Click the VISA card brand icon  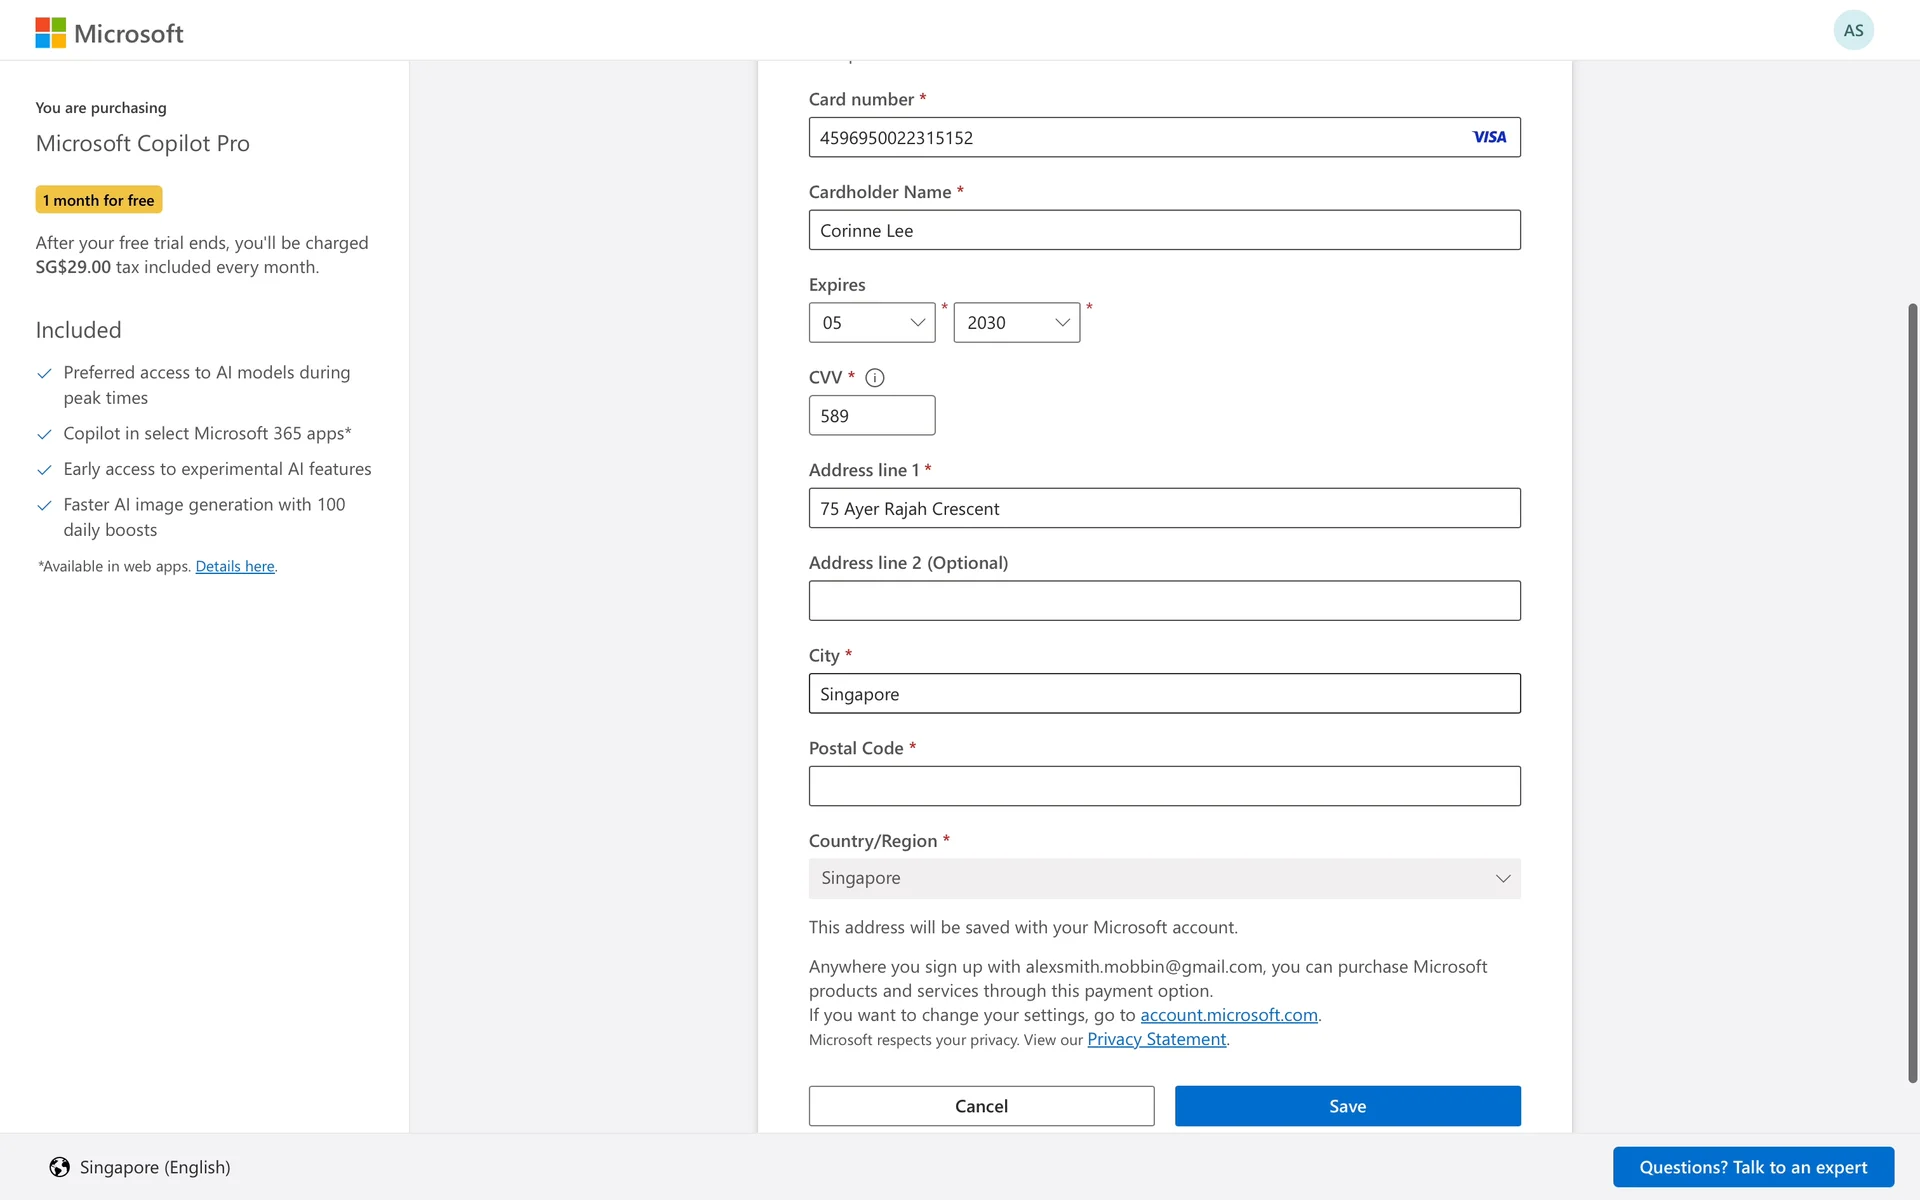click(1489, 137)
